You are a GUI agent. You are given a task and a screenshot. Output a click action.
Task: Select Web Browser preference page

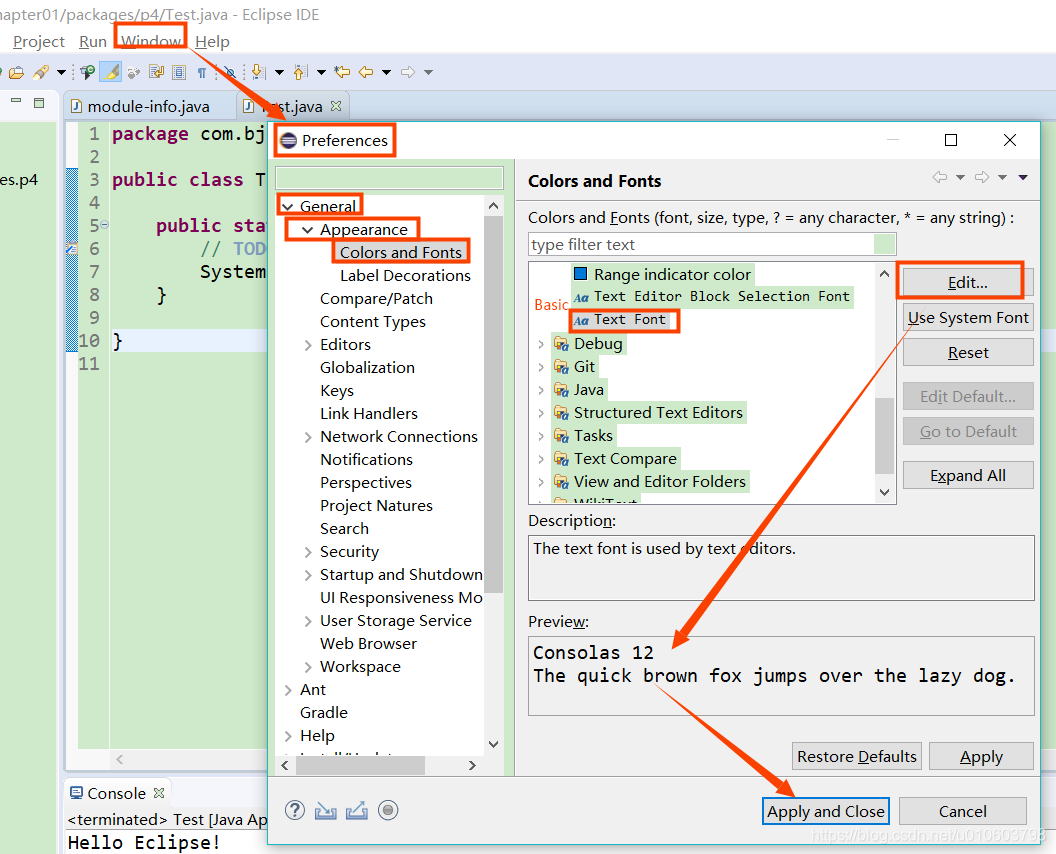pyautogui.click(x=368, y=644)
